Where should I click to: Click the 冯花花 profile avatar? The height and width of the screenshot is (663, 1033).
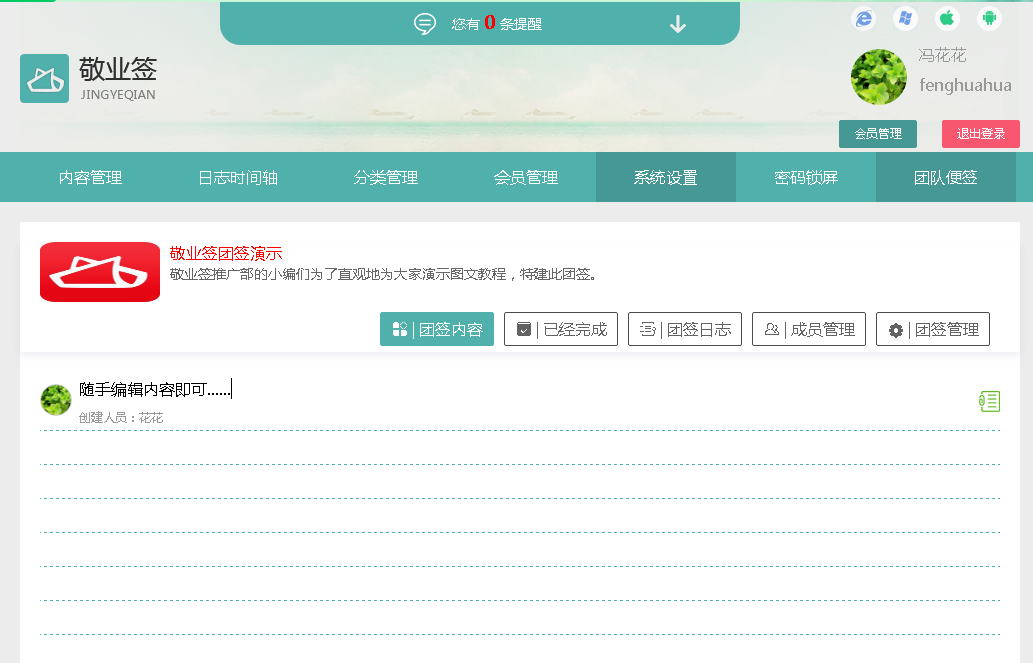coord(878,77)
